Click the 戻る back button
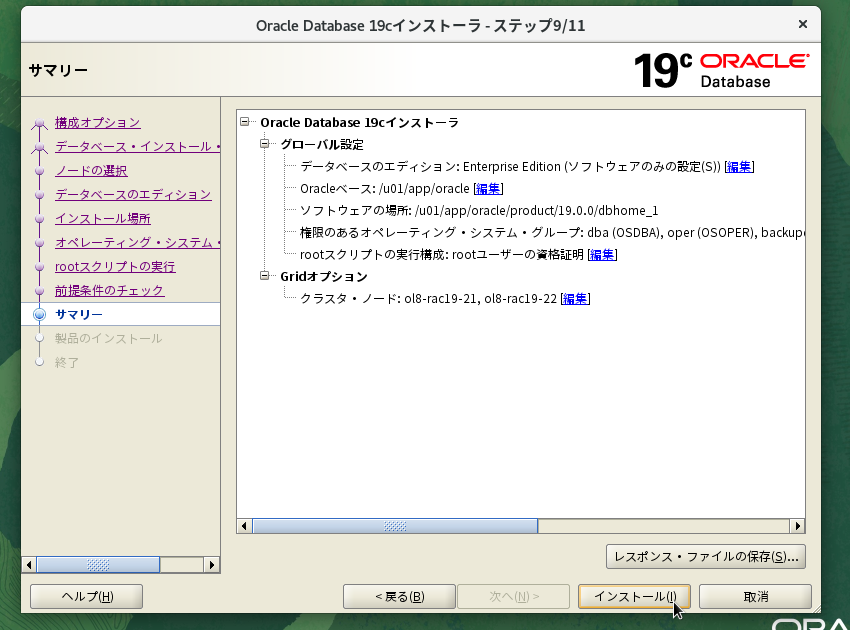The height and width of the screenshot is (630, 850). (x=400, y=596)
